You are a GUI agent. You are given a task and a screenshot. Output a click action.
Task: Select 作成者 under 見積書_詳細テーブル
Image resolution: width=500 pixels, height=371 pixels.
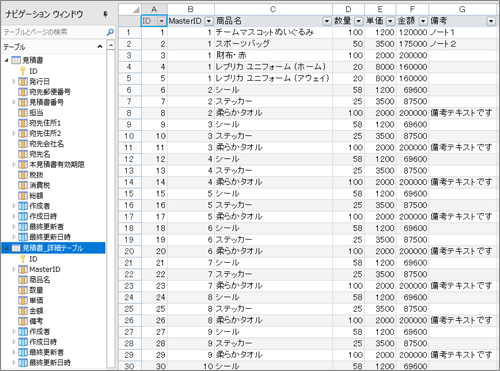click(40, 332)
